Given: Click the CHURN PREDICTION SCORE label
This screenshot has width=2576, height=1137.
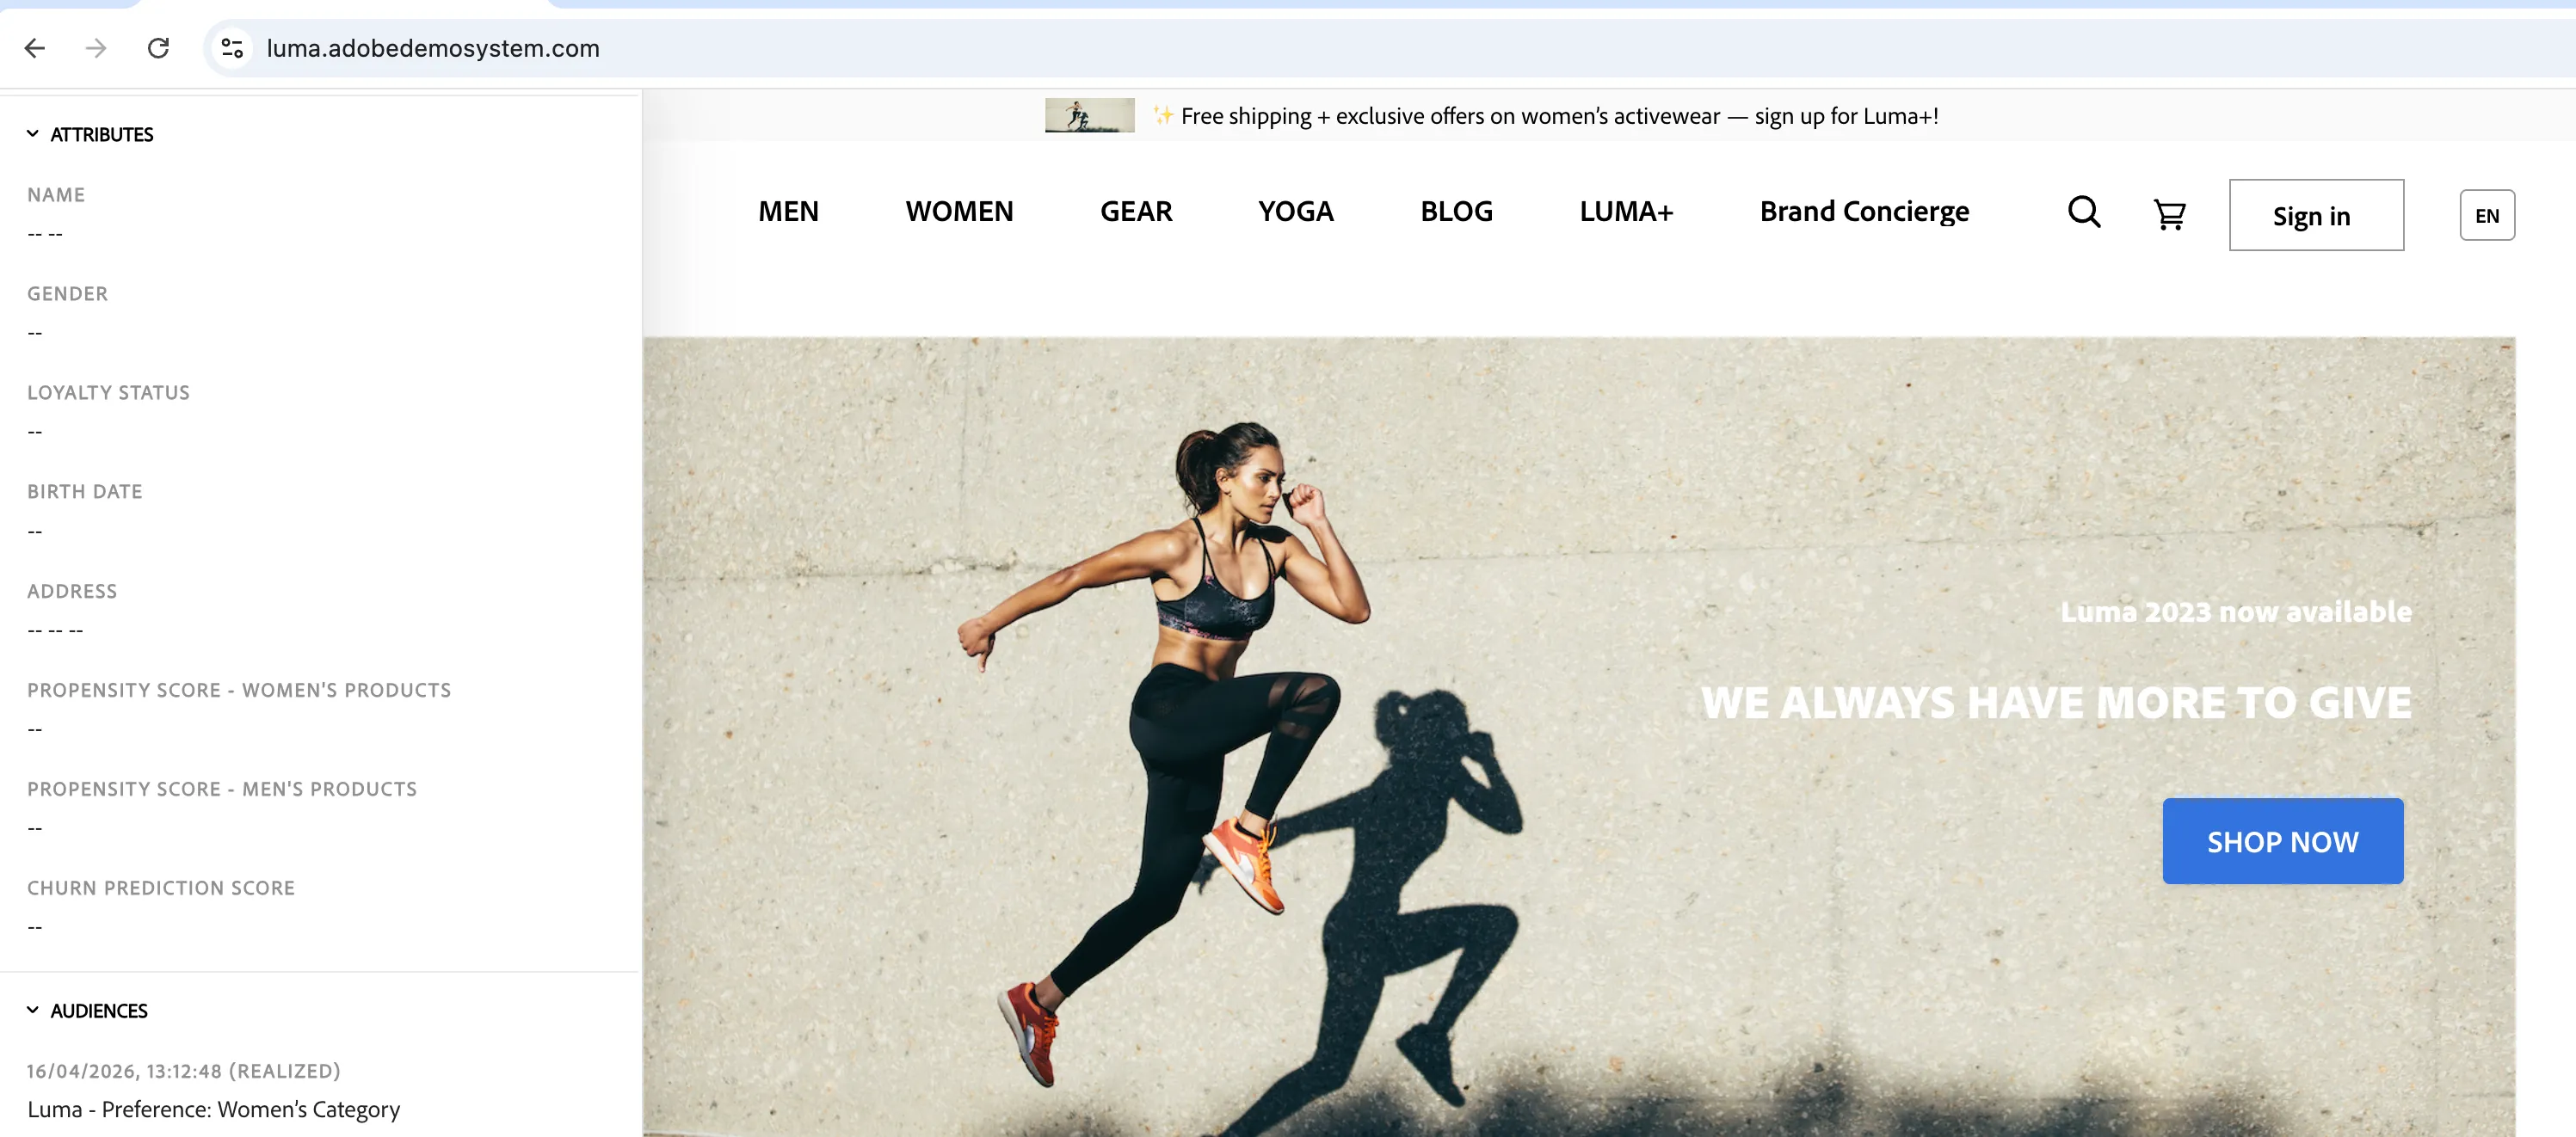Looking at the screenshot, I should point(161,888).
